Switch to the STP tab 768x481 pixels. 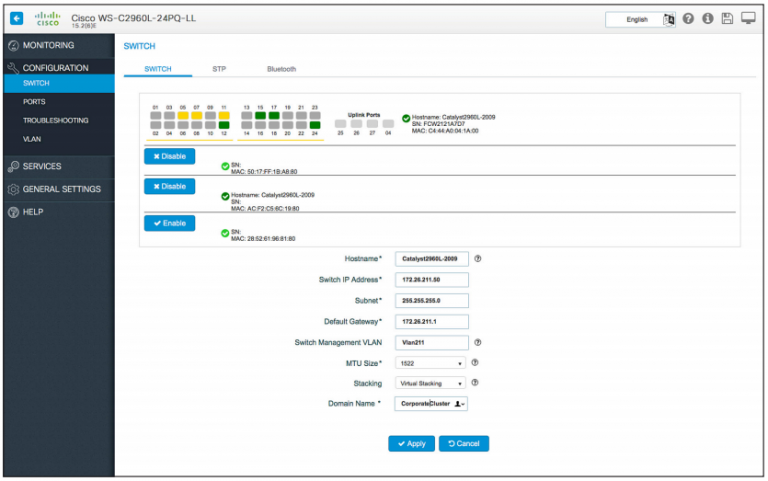tap(219, 69)
